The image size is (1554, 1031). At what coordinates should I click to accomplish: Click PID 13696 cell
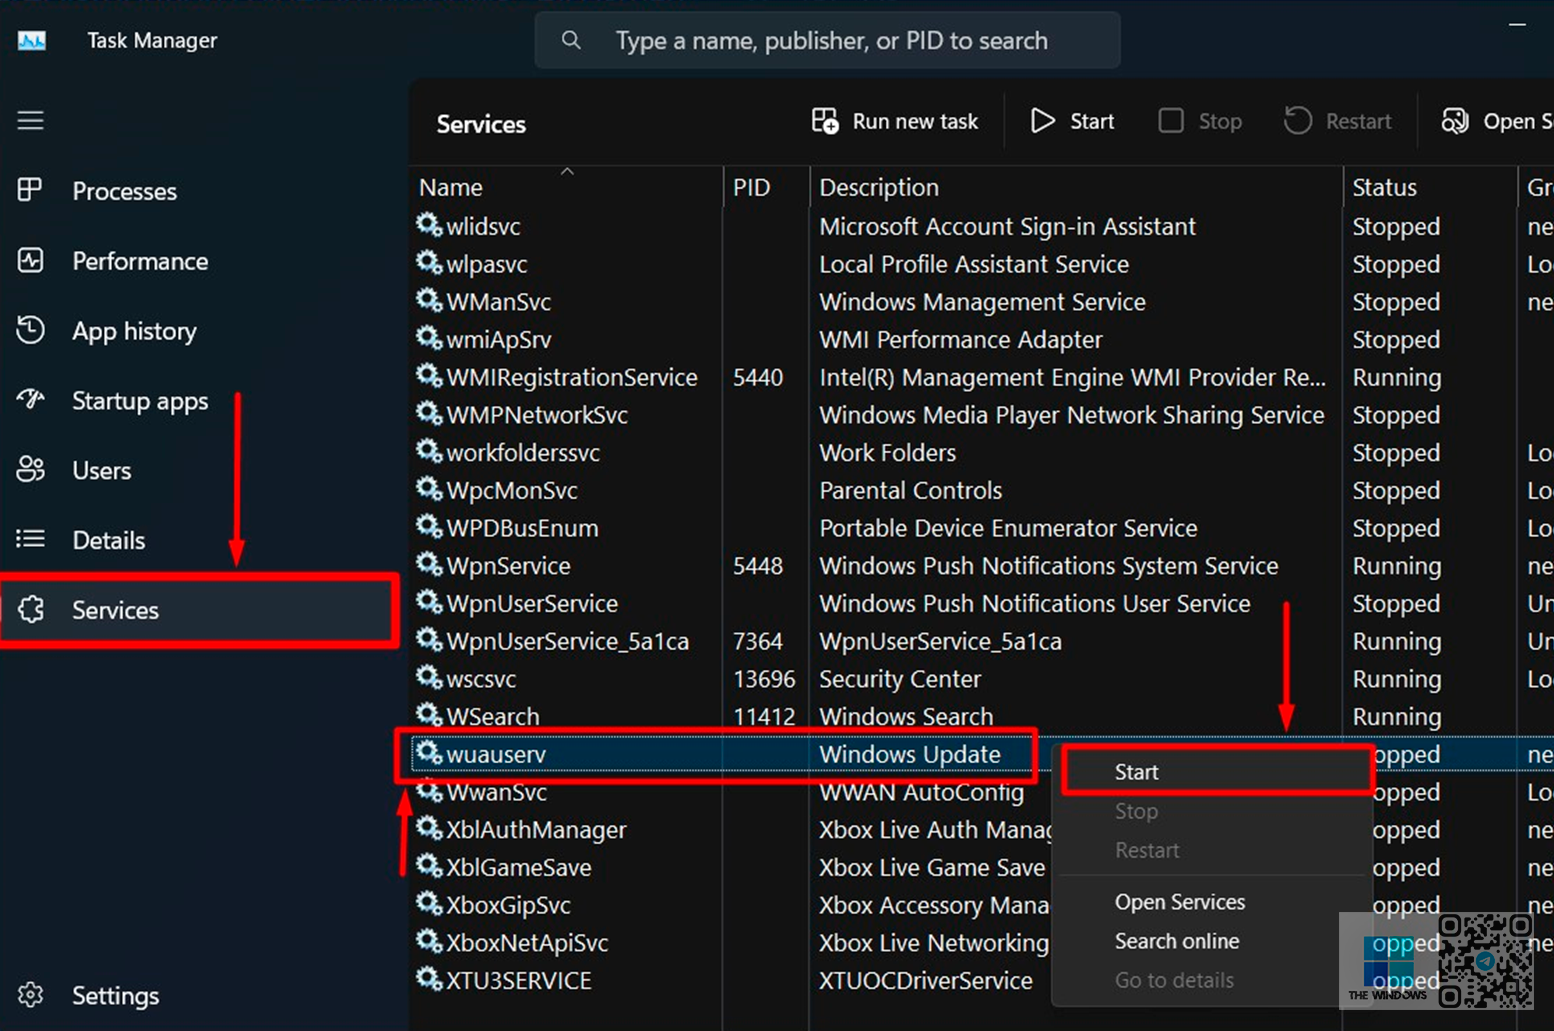[764, 679]
